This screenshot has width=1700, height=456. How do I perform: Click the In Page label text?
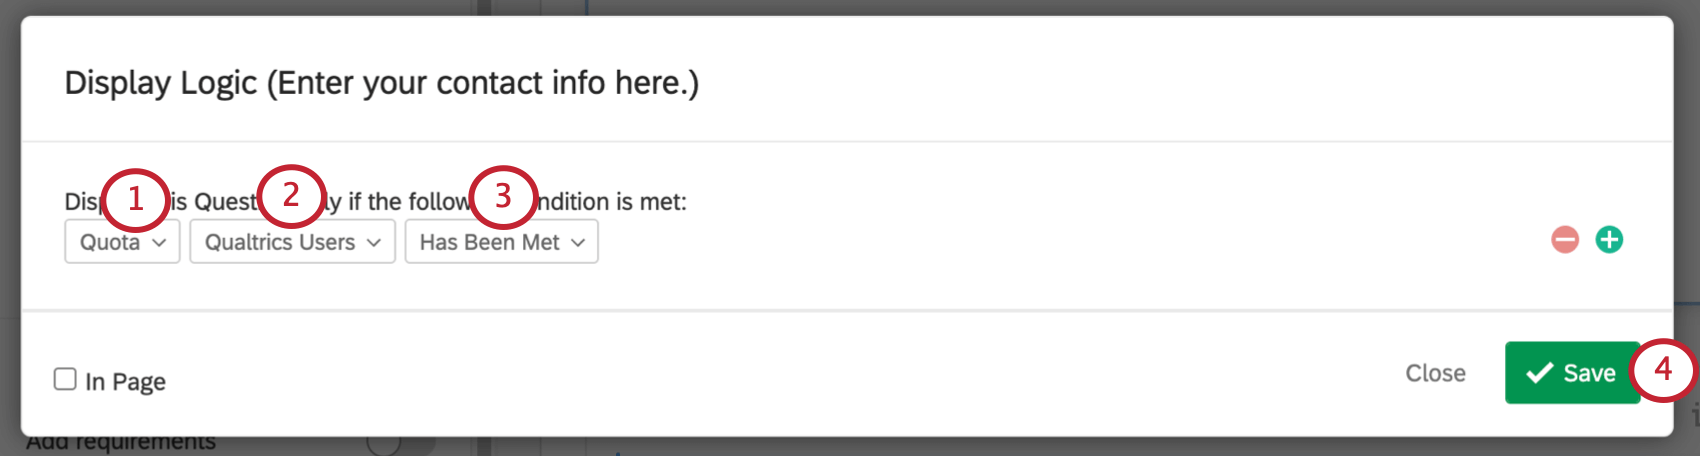[x=125, y=382]
